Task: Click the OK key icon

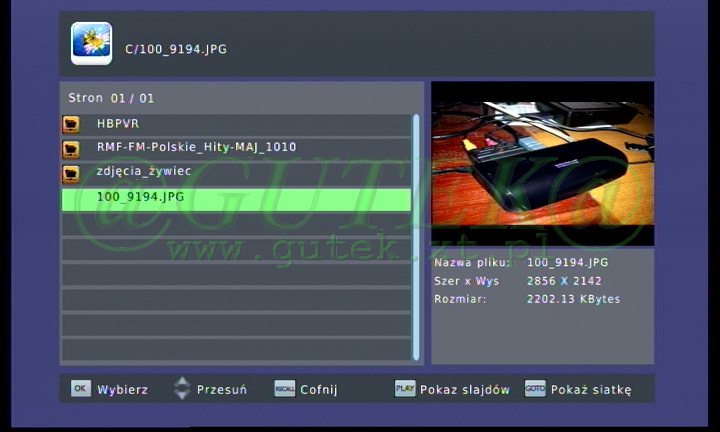Action: [81, 388]
